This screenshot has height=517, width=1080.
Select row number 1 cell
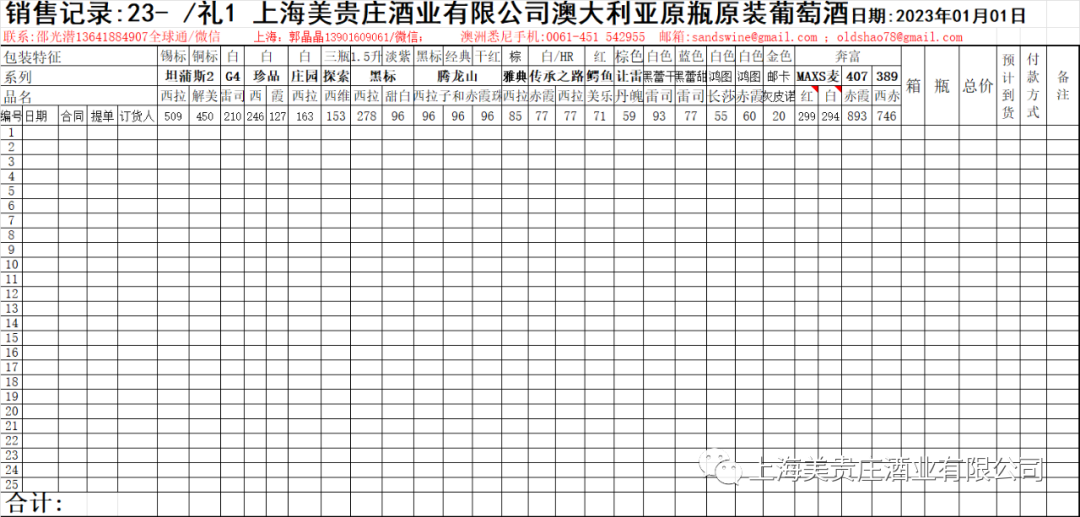pyautogui.click(x=12, y=132)
